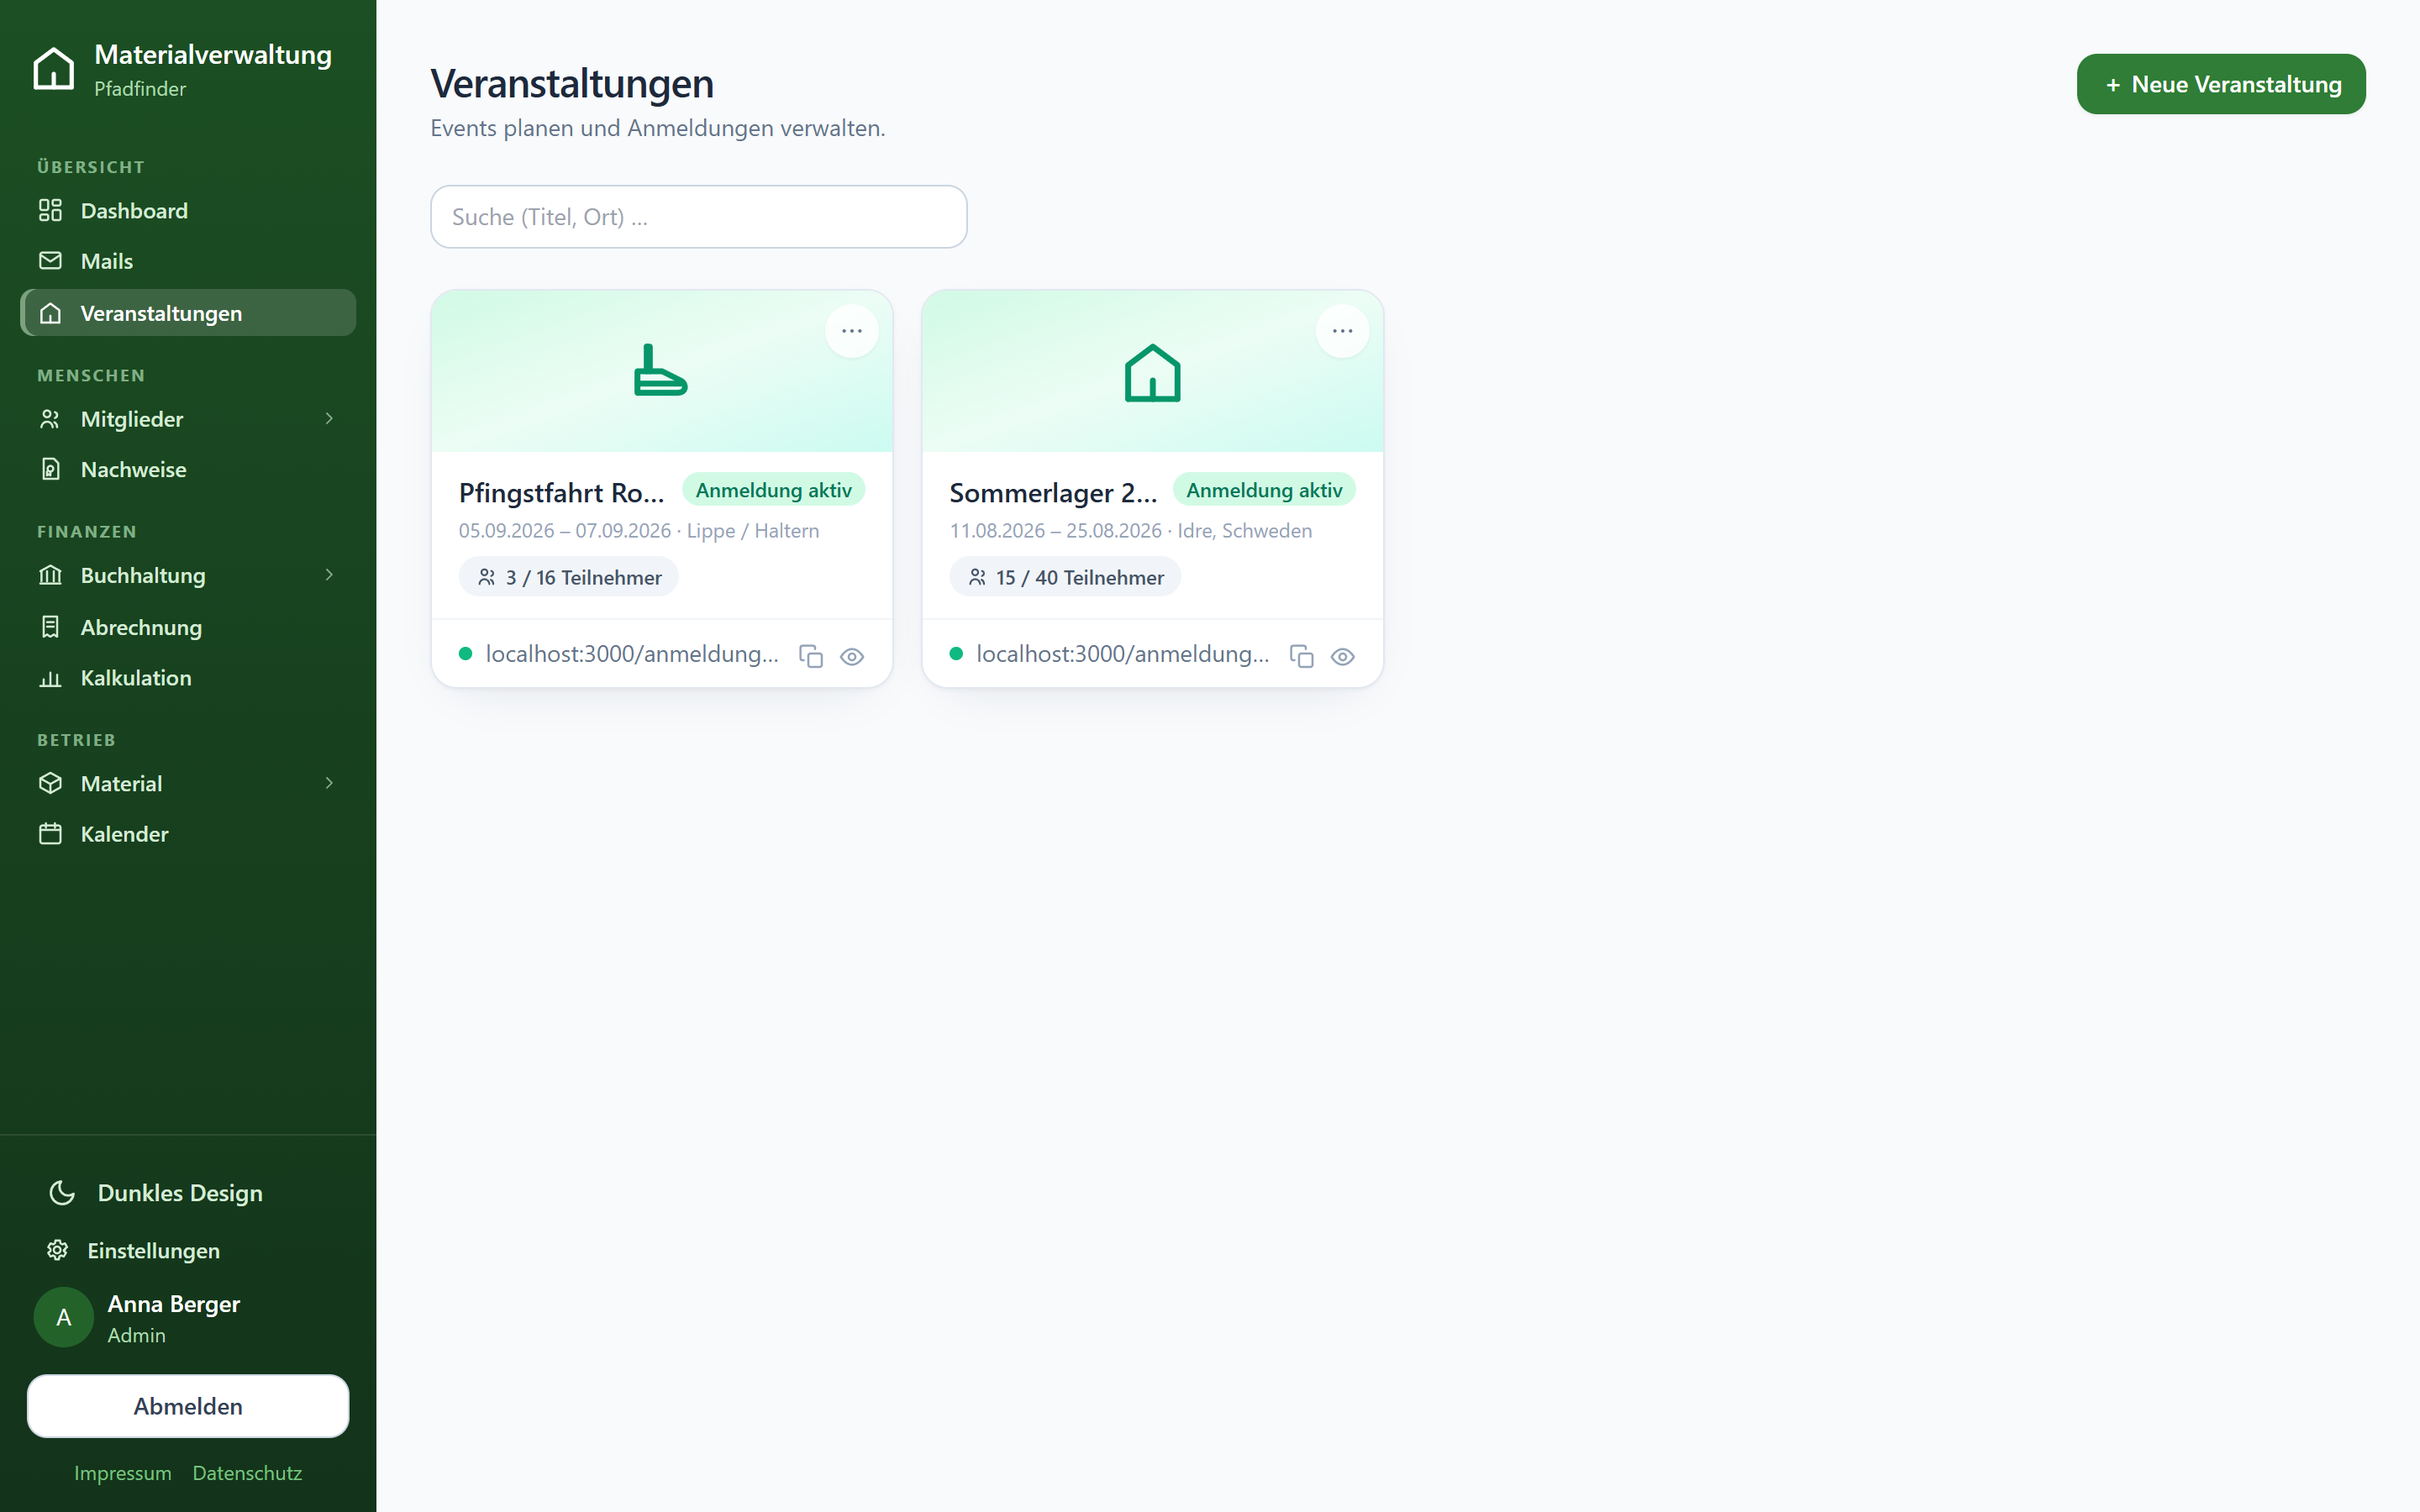Image resolution: width=2420 pixels, height=1512 pixels.
Task: Expand the Buchhaltung submenu chevron
Action: pyautogui.click(x=329, y=575)
